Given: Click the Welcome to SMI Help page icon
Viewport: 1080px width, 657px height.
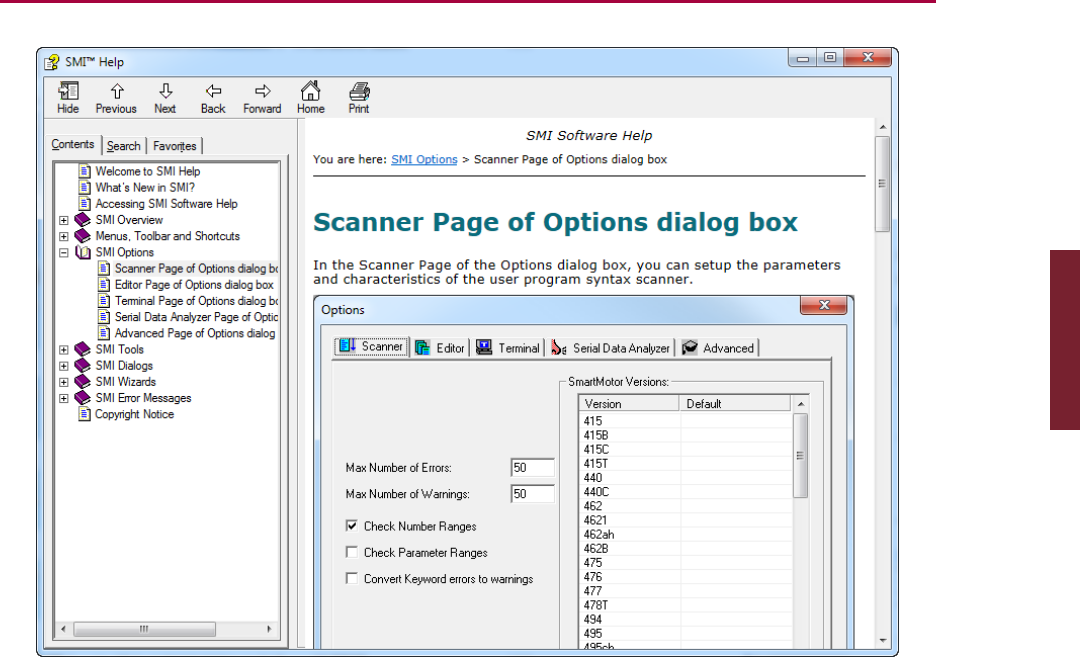Looking at the screenshot, I should [x=85, y=171].
